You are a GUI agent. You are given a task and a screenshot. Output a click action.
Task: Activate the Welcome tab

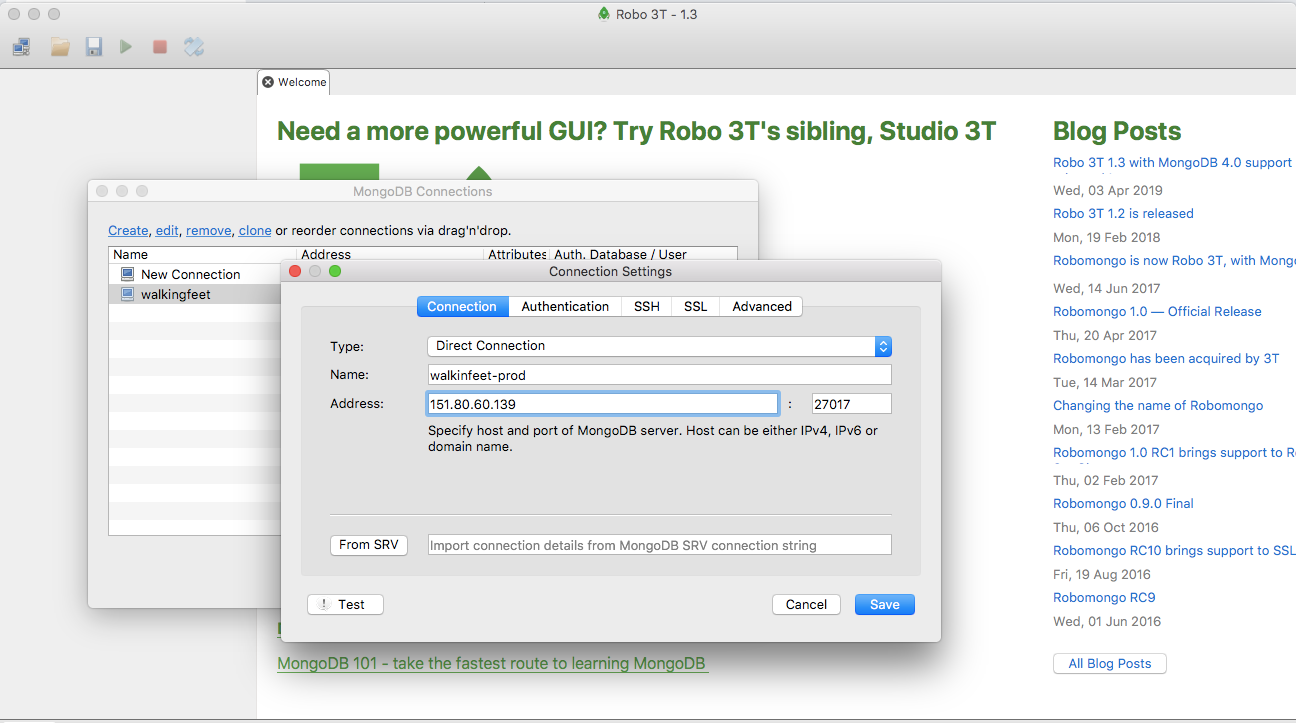[x=293, y=82]
